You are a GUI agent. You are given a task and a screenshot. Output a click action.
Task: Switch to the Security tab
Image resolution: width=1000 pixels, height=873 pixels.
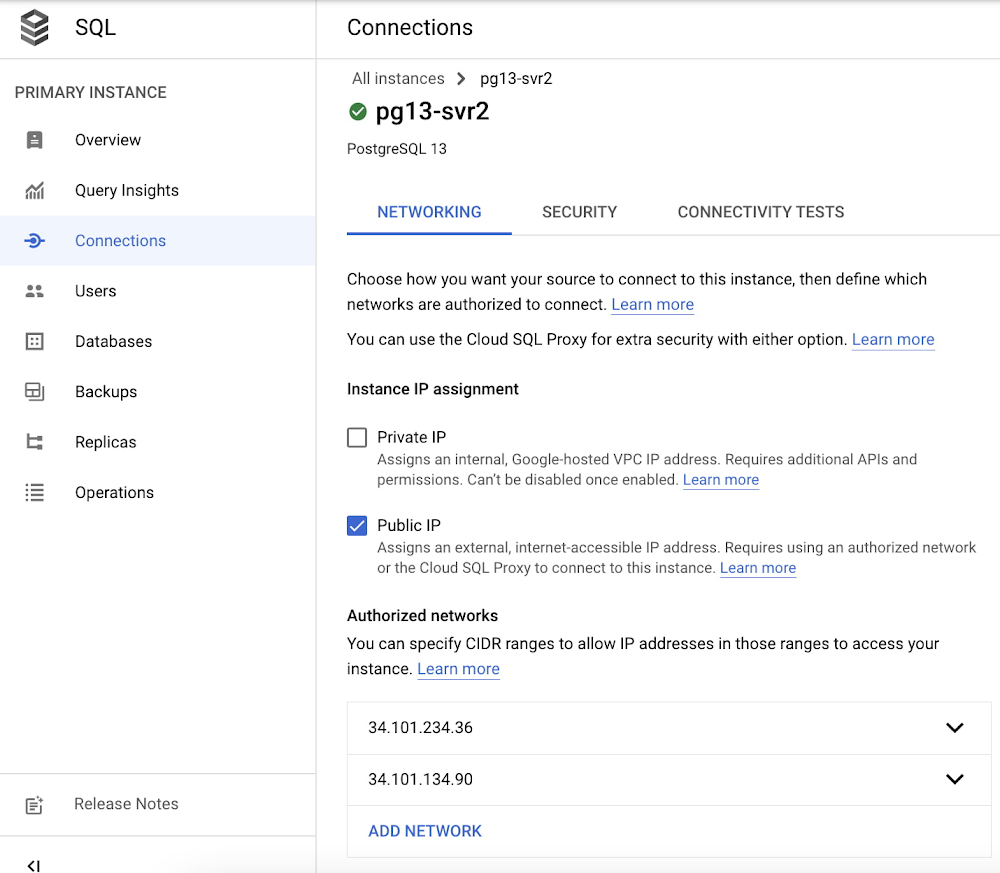pyautogui.click(x=579, y=212)
